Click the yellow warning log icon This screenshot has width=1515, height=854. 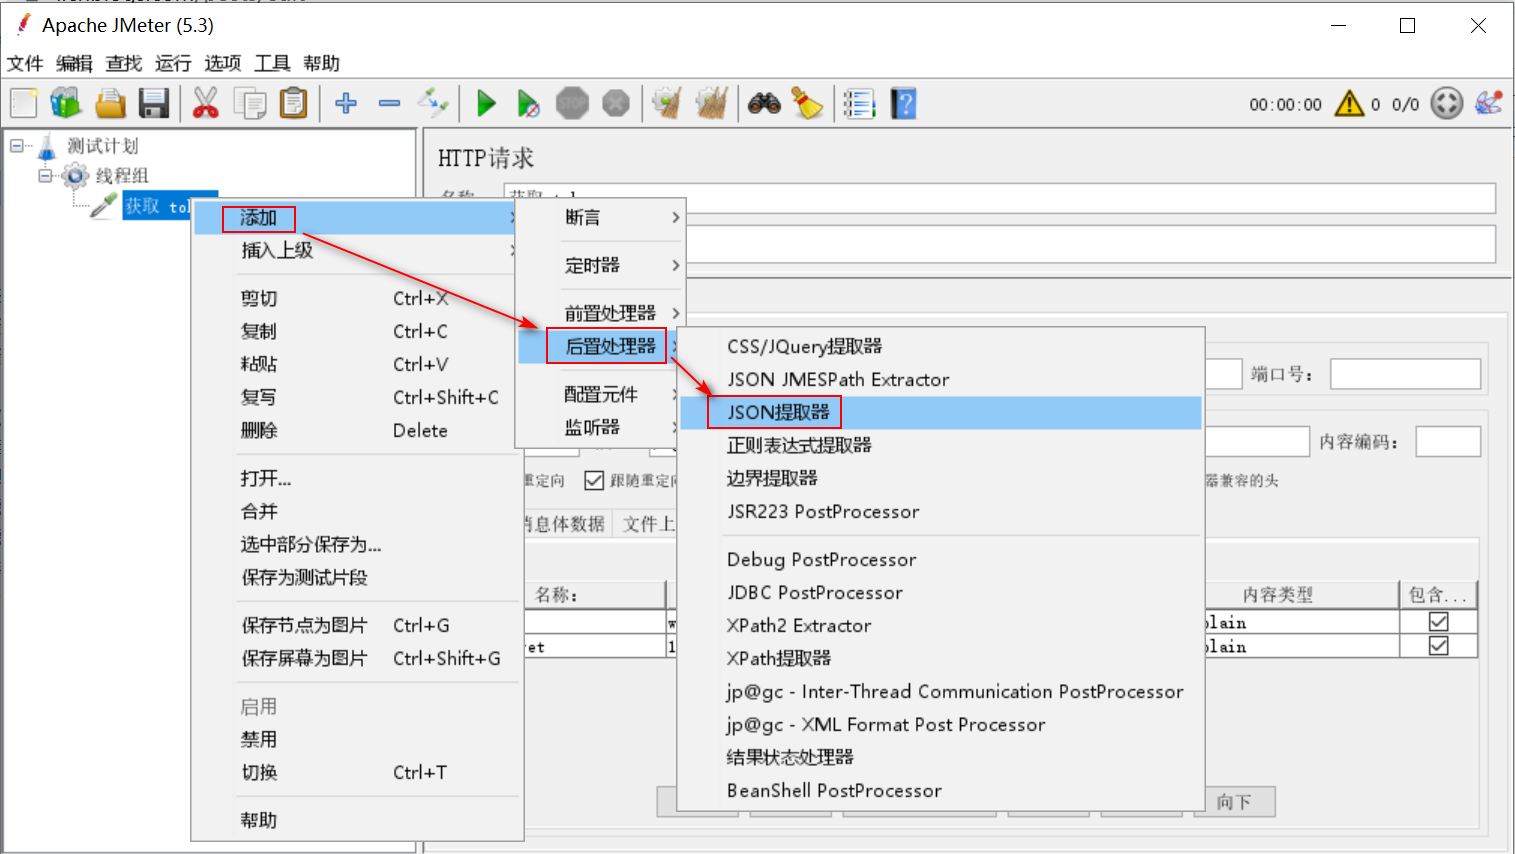[x=1349, y=103]
